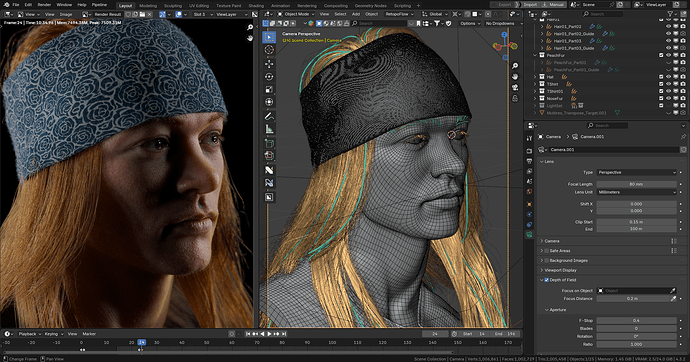Open the Output properties tab icon
This screenshot has width=690, height=362.
(529, 161)
